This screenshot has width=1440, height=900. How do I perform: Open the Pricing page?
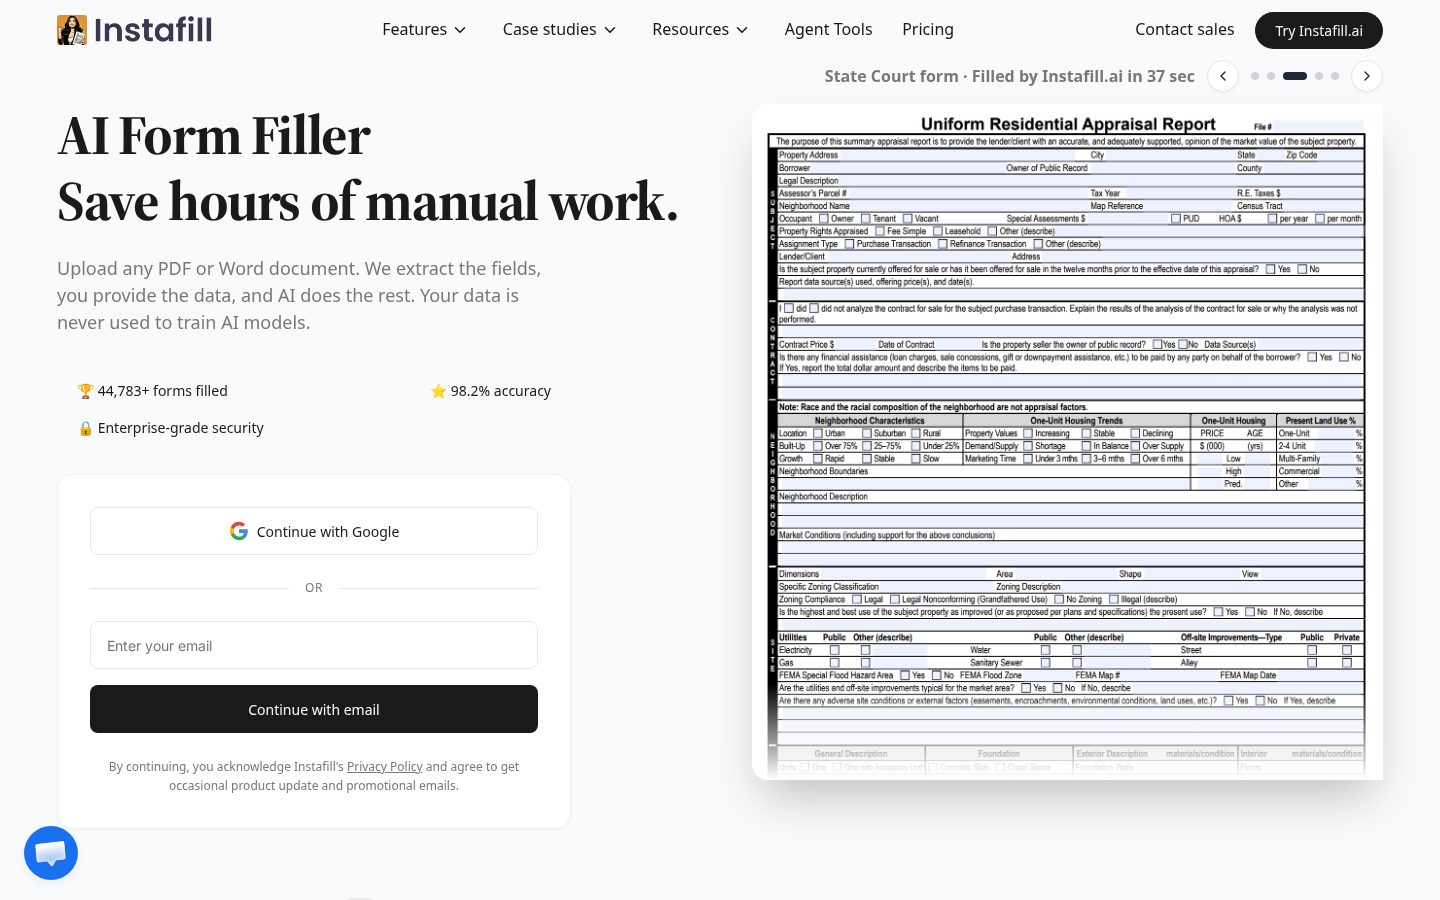click(928, 30)
